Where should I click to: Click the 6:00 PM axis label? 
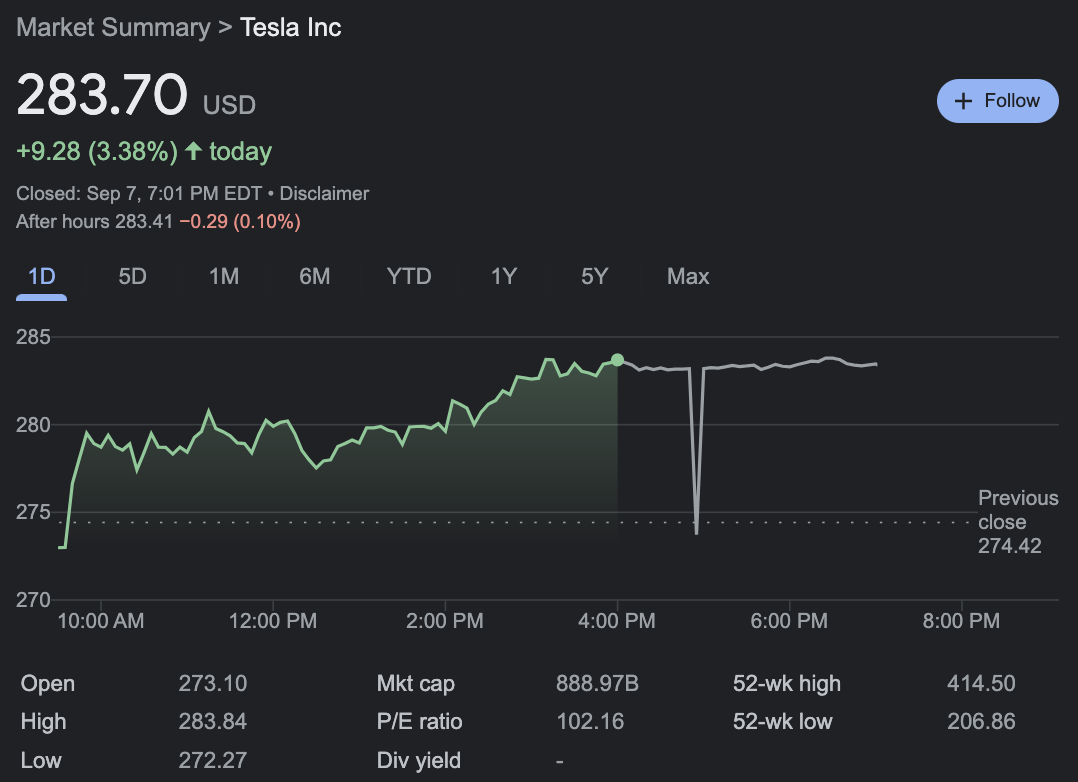(789, 620)
